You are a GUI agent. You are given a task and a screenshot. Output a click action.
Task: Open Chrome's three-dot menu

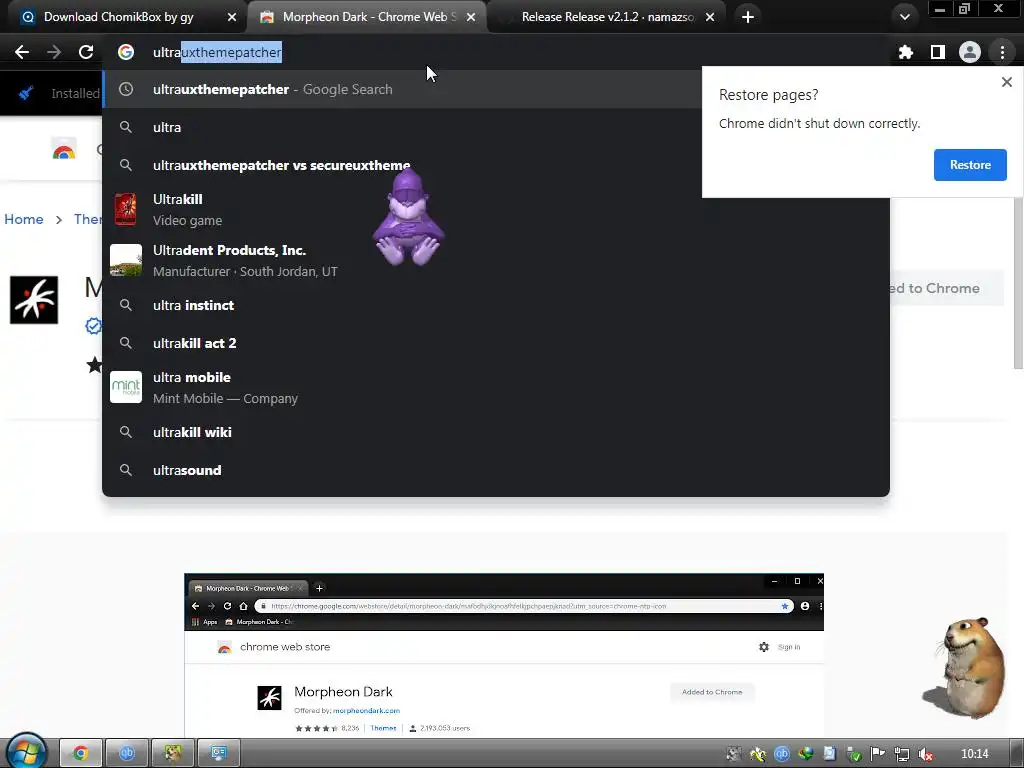(1002, 52)
